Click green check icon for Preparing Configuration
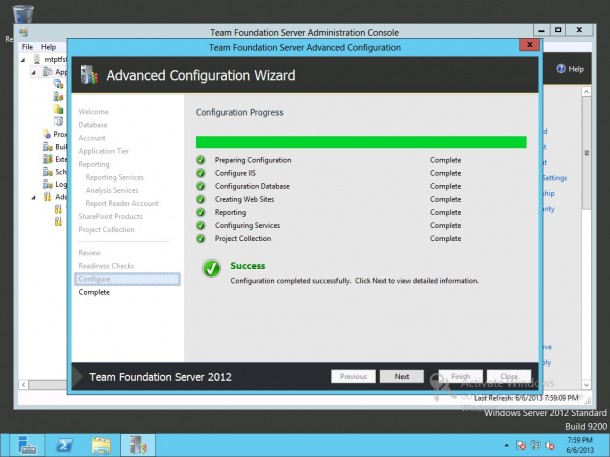Image resolution: width=610 pixels, height=457 pixels. [201, 160]
